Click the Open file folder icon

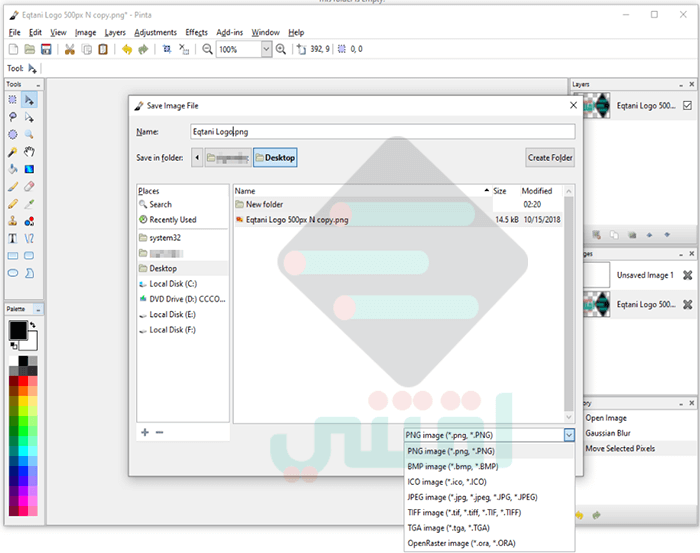(x=29, y=49)
